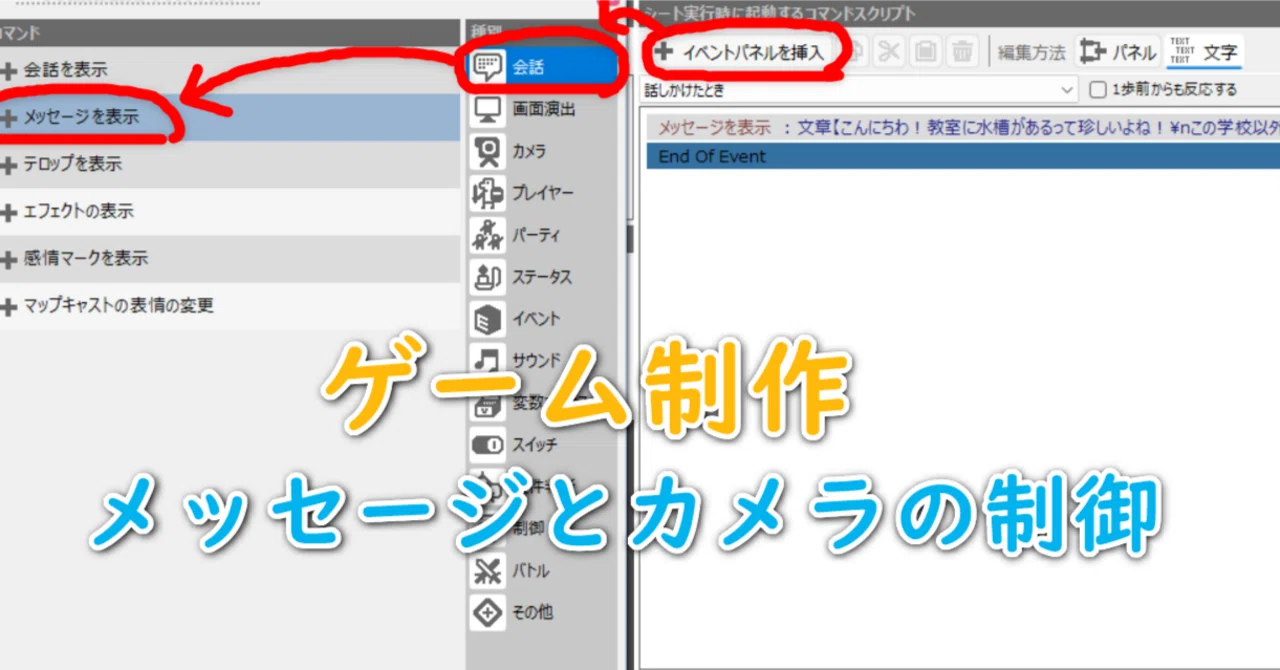The image size is (1280, 670).
Task: Add the エフェクトの表示 command
Action: click(230, 211)
